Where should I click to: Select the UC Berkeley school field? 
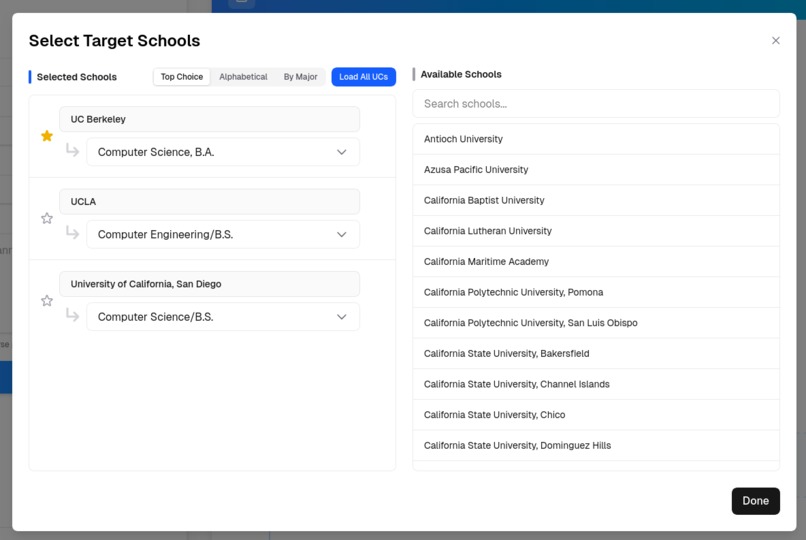(x=210, y=119)
